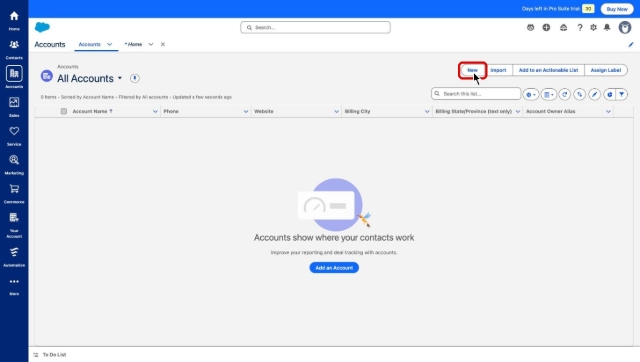Open Automation in the left sidebar

pos(14,256)
